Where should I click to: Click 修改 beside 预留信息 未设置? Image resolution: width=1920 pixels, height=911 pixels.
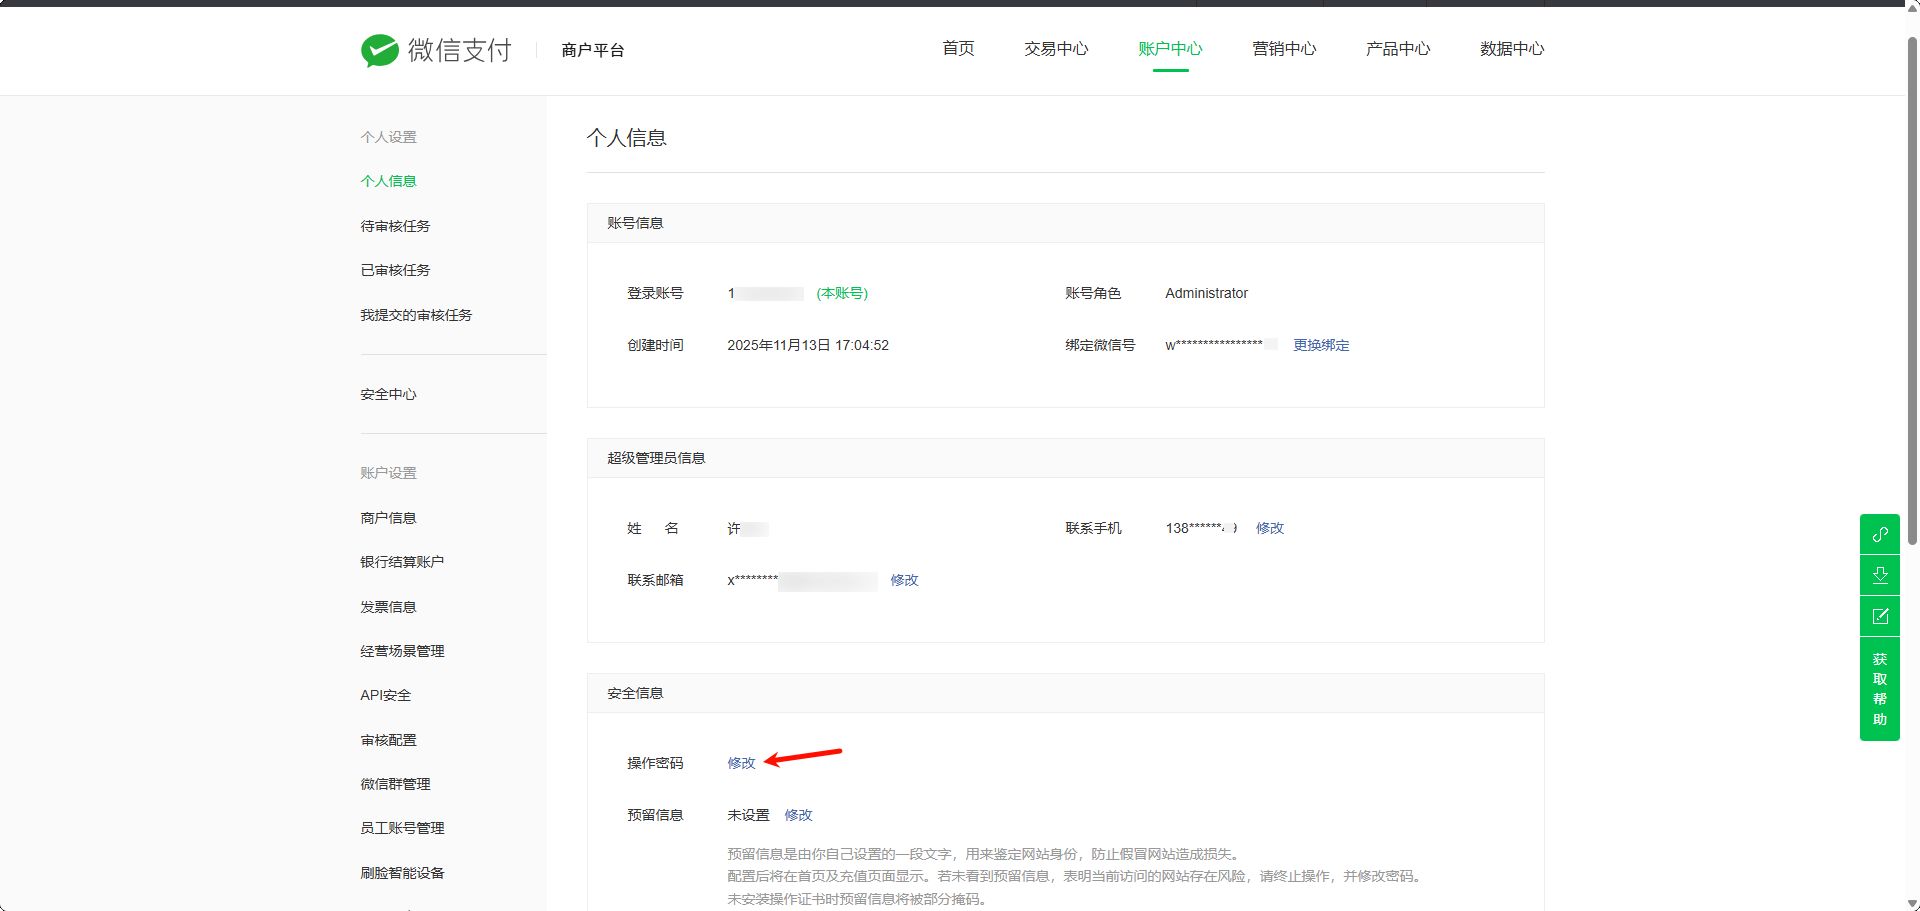(798, 815)
